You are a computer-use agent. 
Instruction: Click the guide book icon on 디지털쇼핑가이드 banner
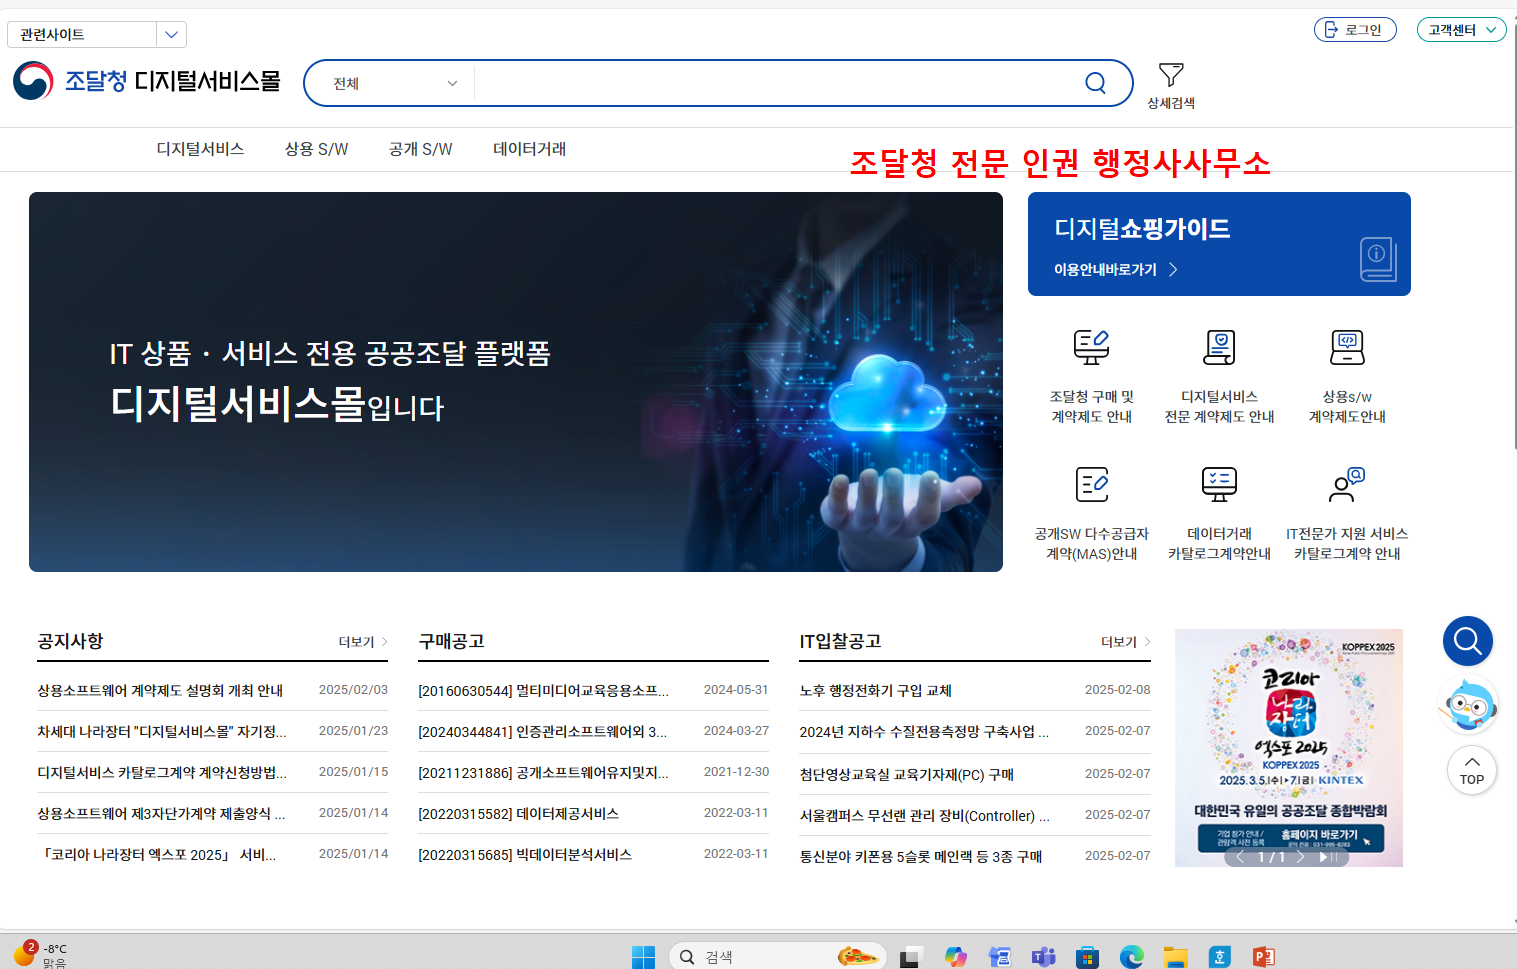pos(1377,259)
